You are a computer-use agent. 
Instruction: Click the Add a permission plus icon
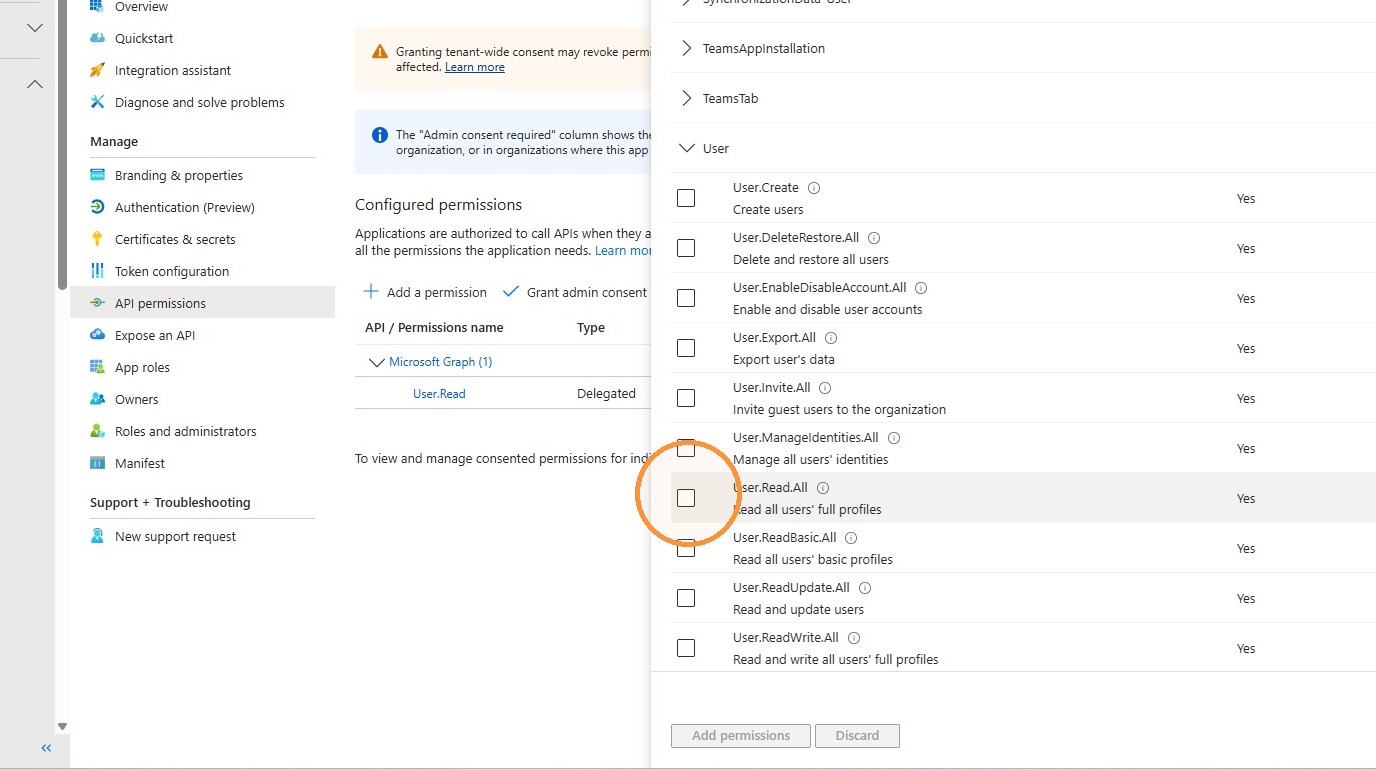click(x=371, y=292)
